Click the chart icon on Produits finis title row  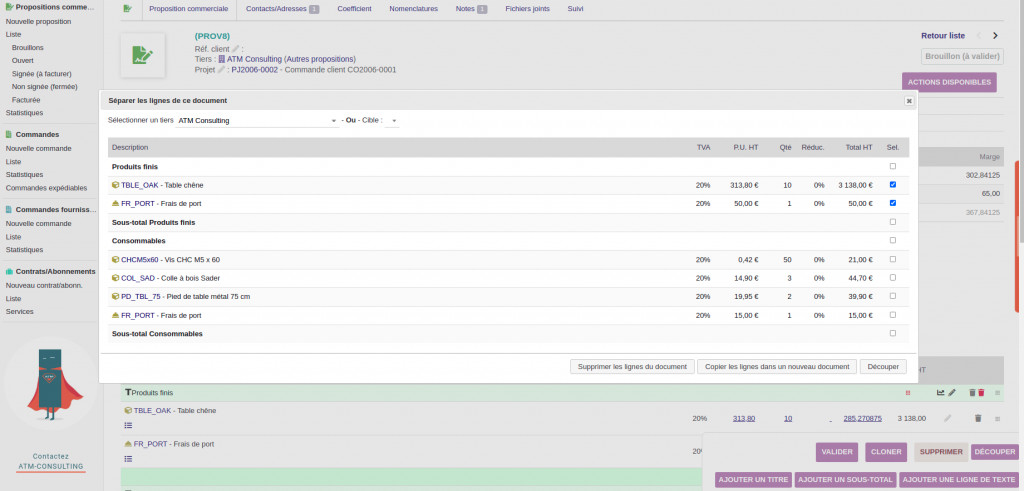[x=940, y=393]
